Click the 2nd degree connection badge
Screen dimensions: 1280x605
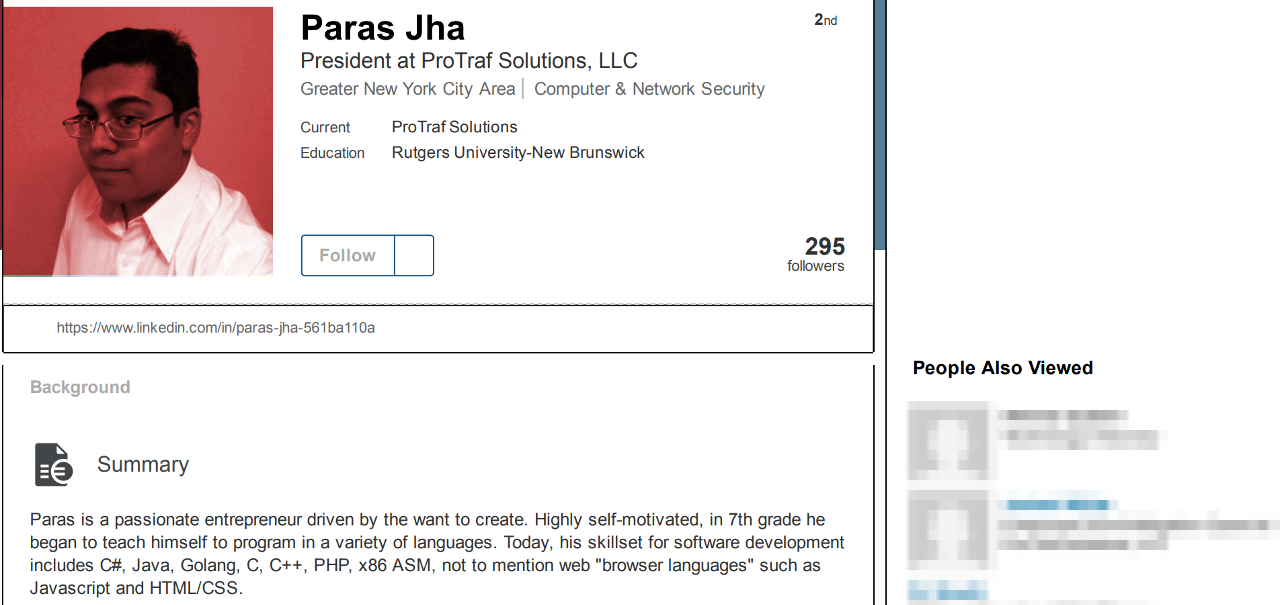click(x=826, y=20)
